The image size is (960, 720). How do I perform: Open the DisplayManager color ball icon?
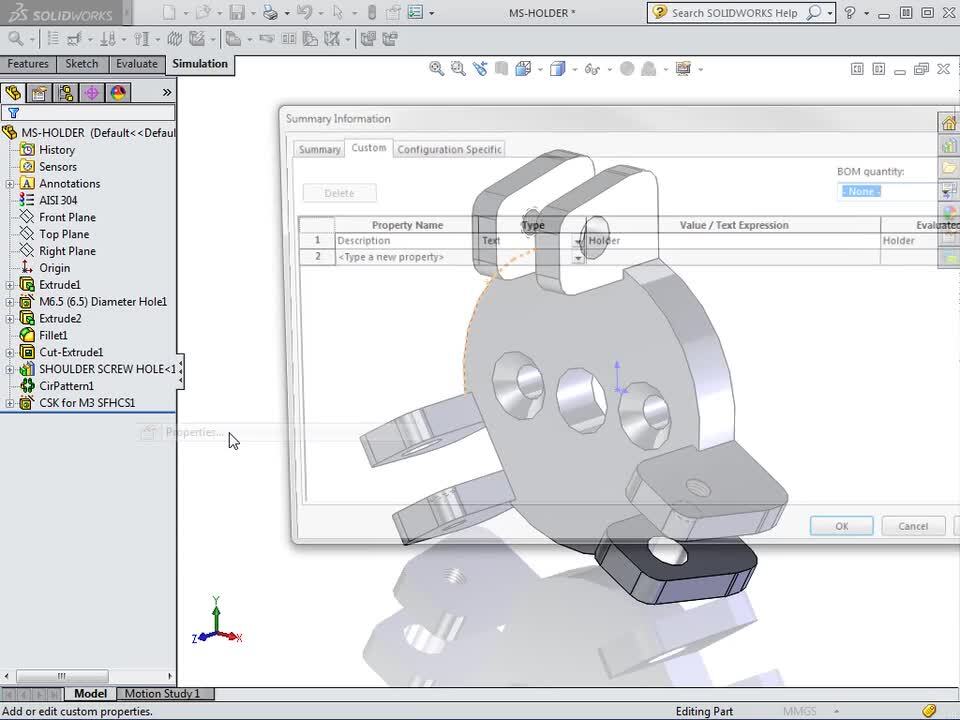118,93
